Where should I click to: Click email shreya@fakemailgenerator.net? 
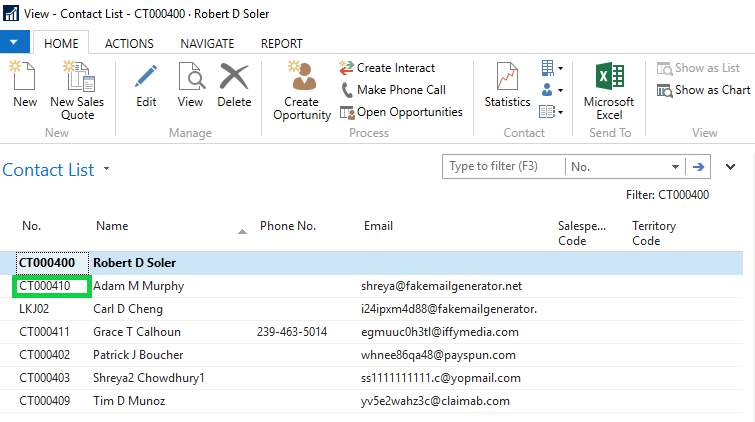pos(442,286)
